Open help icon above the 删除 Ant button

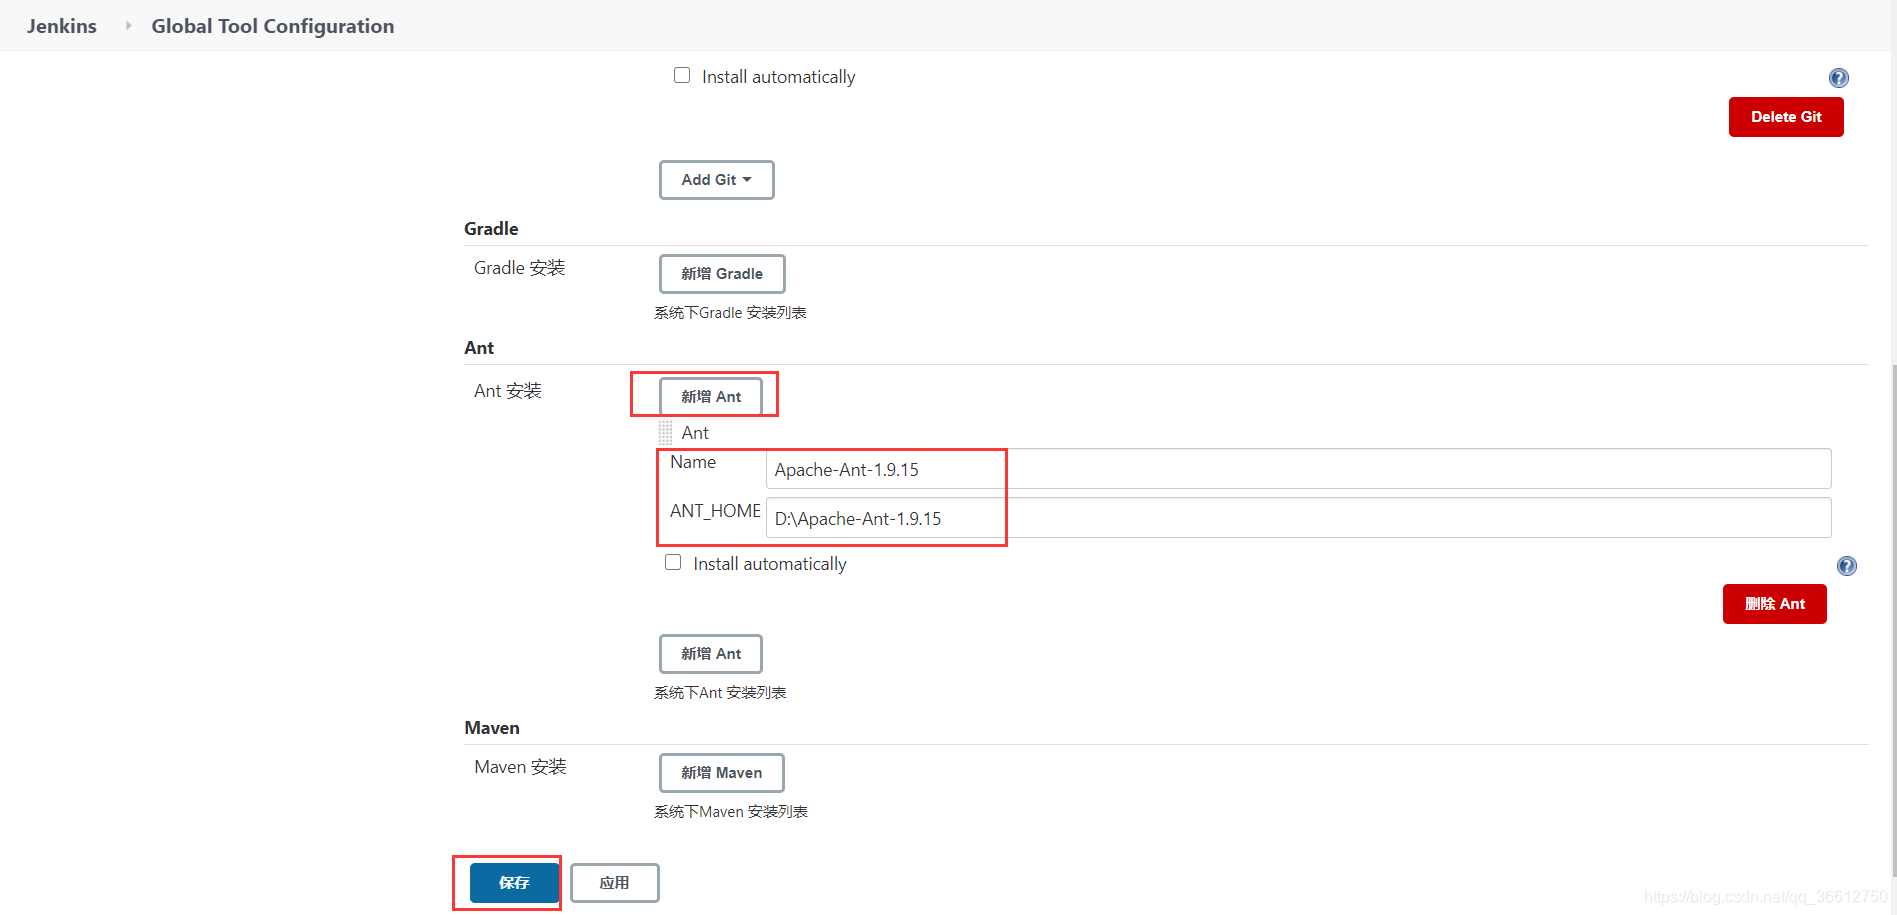click(1846, 566)
